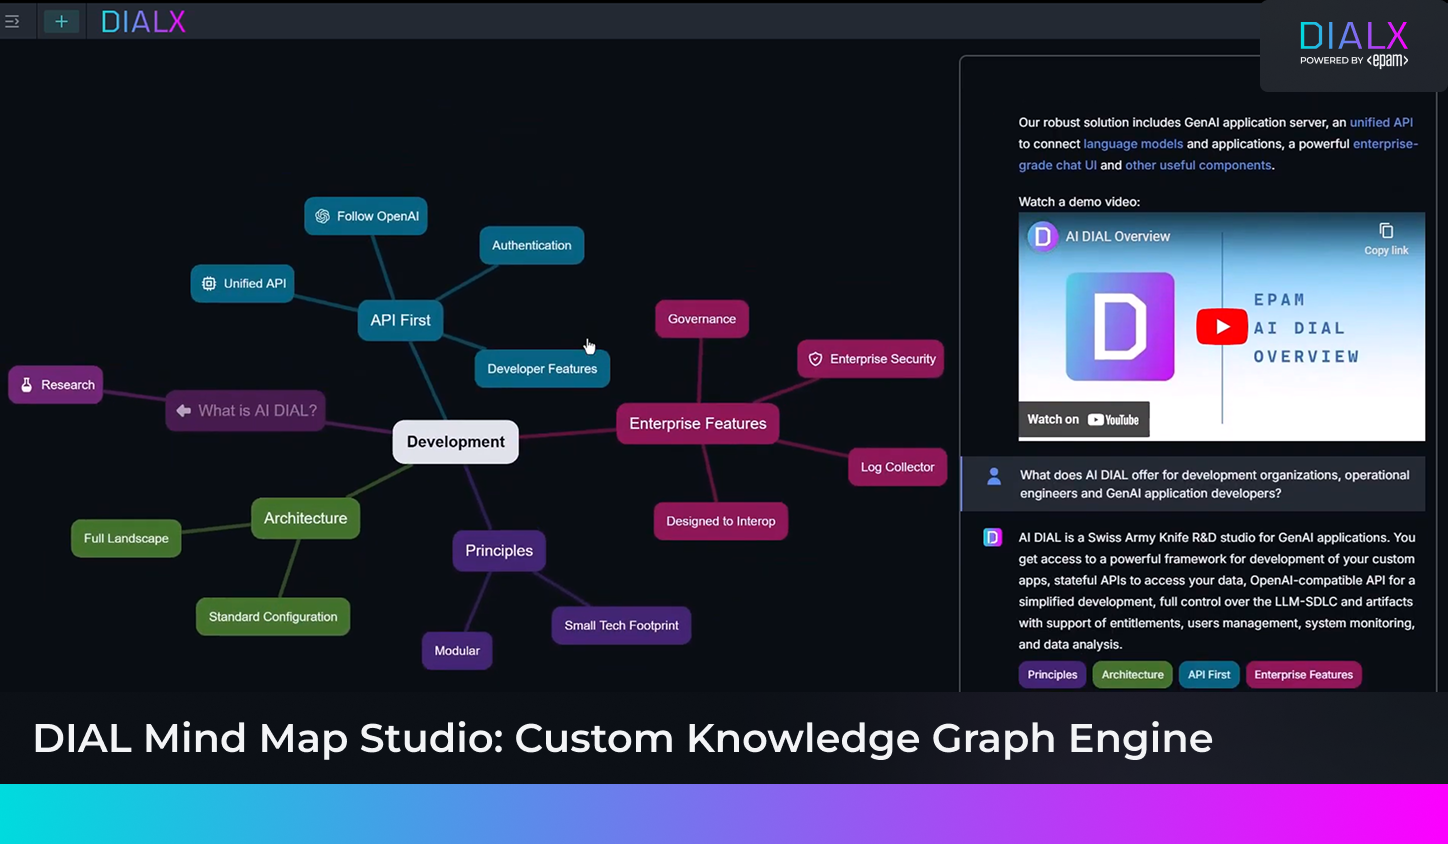
Task: Open Watch on YouTube button
Action: point(1083,420)
